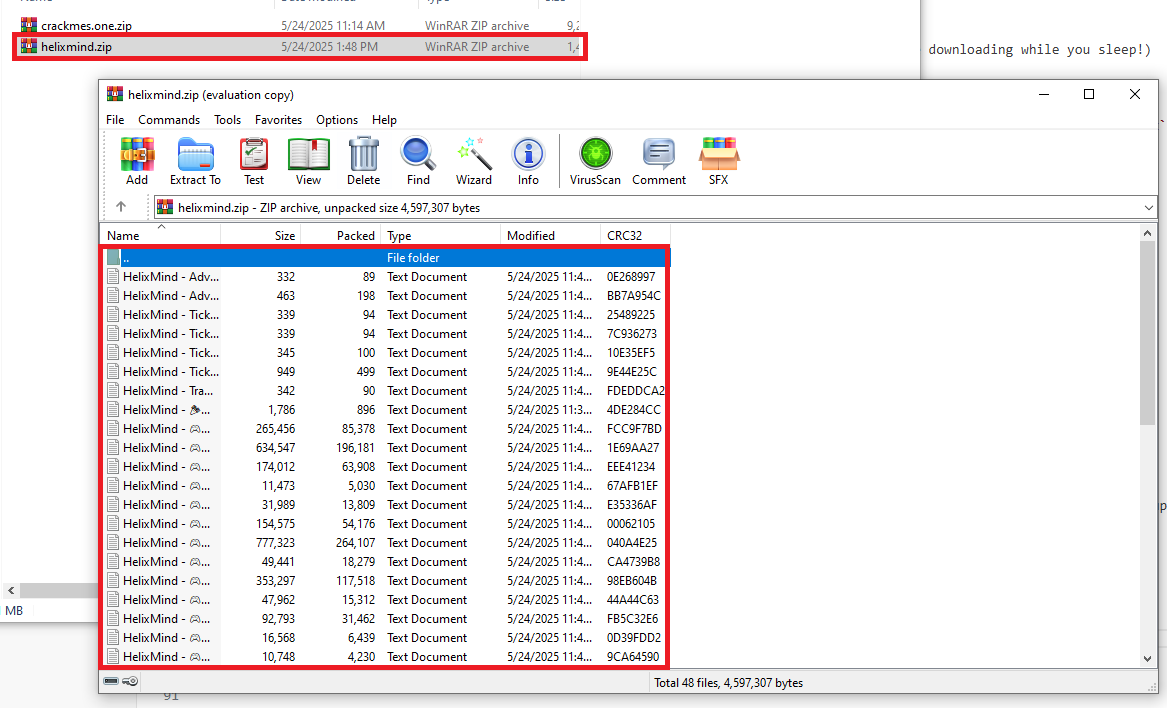Screen dimensions: 1167x708
Task: Sort file list by Type column
Action: click(441, 235)
